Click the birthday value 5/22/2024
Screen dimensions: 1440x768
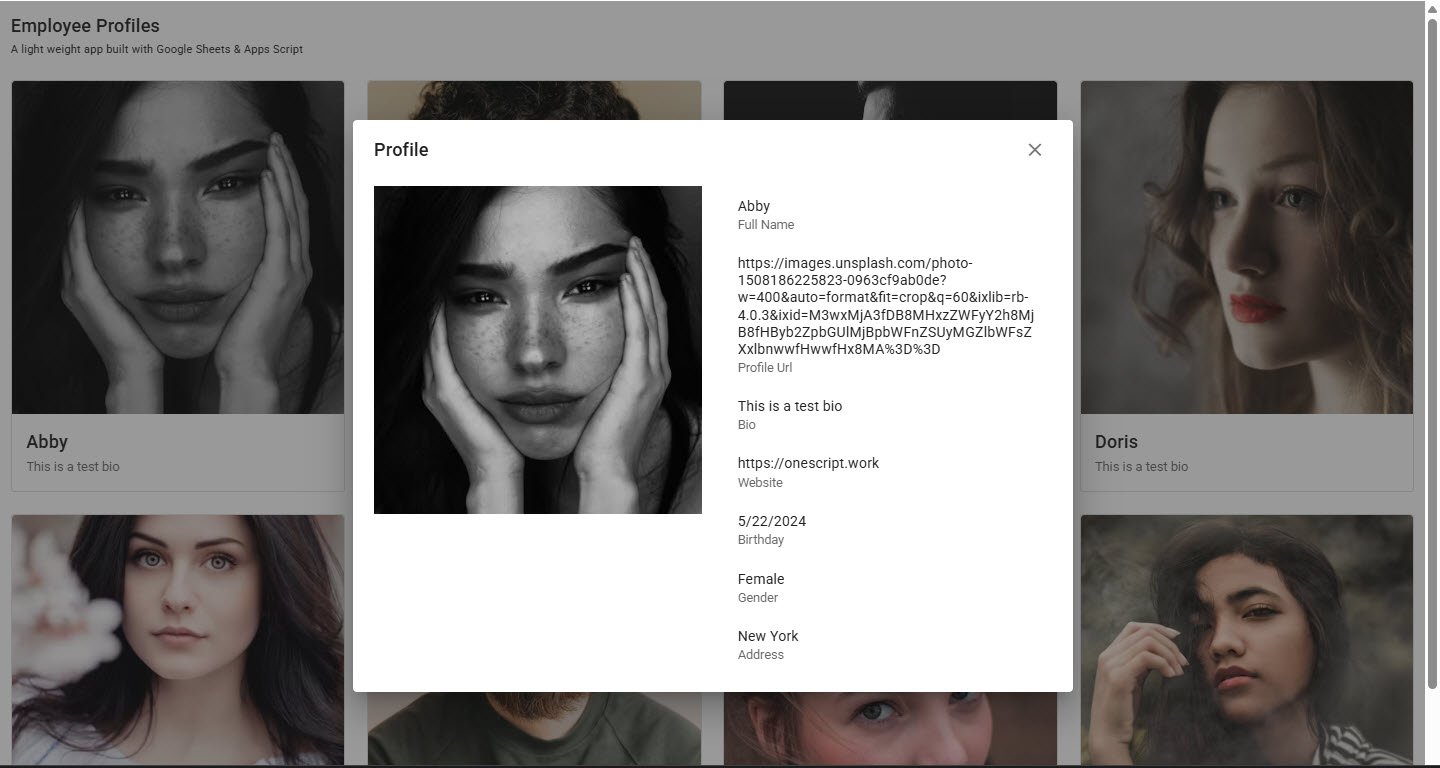click(772, 521)
